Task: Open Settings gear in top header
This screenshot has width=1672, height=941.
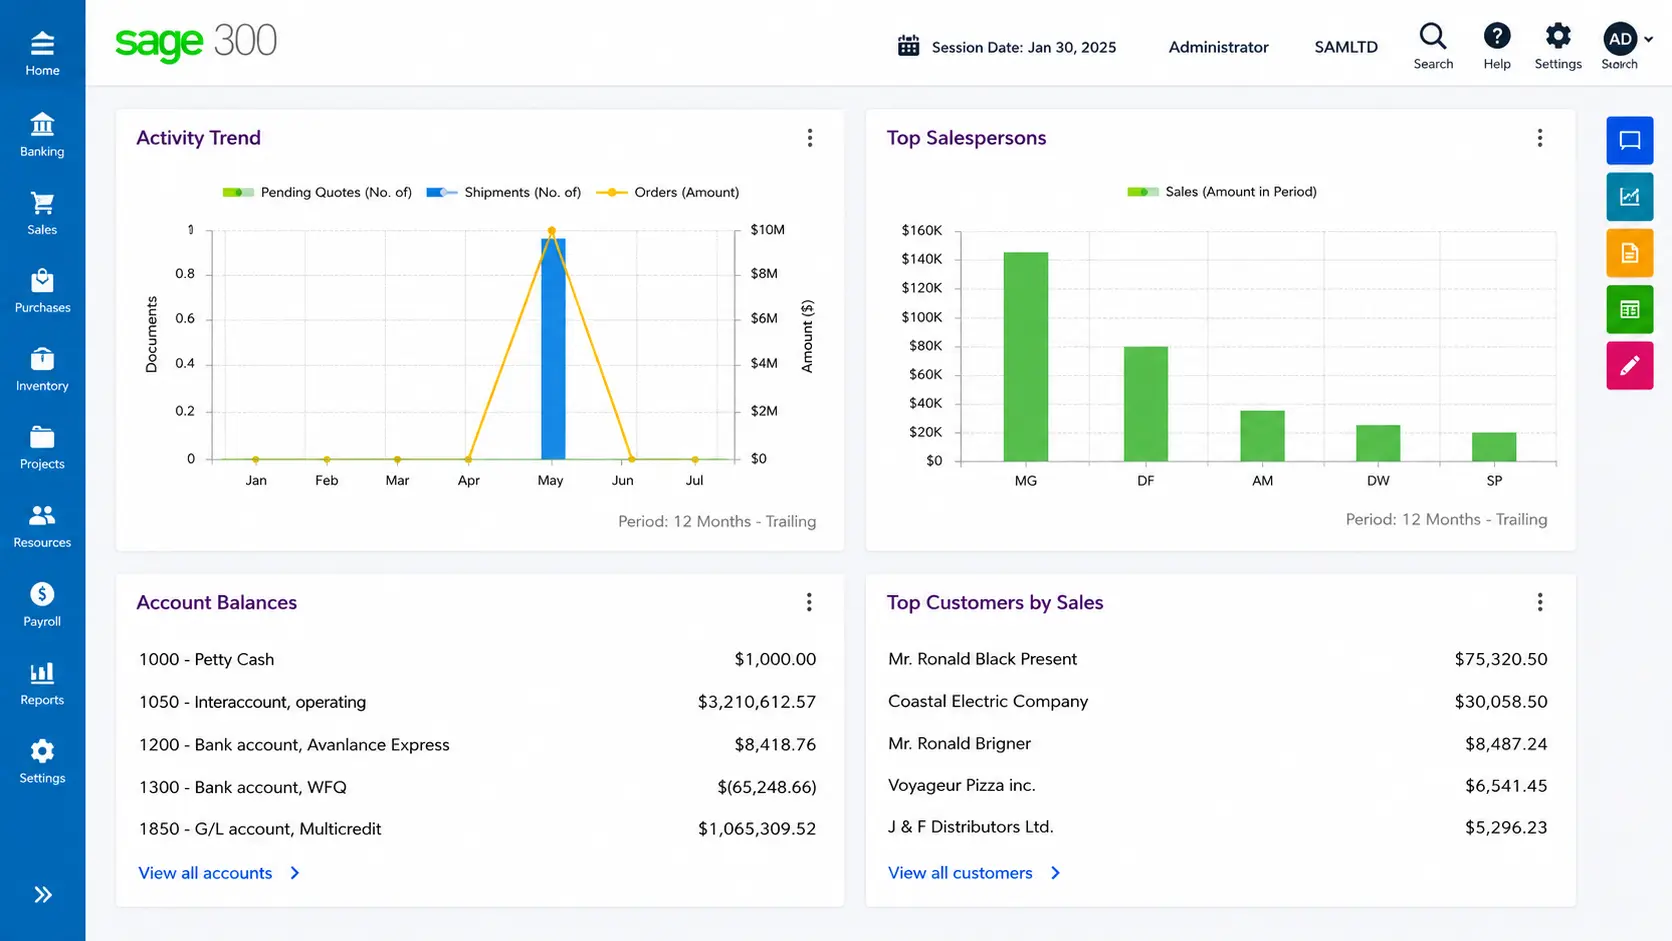Action: click(x=1558, y=36)
